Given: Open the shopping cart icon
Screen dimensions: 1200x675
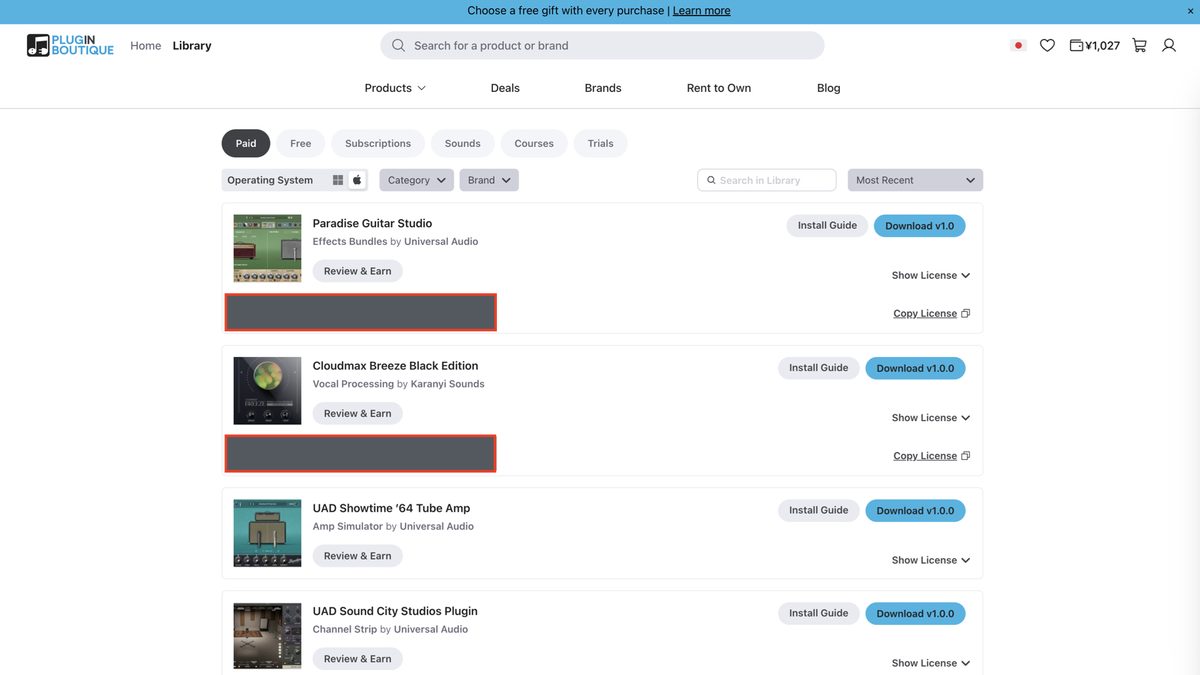Looking at the screenshot, I should click(1139, 46).
